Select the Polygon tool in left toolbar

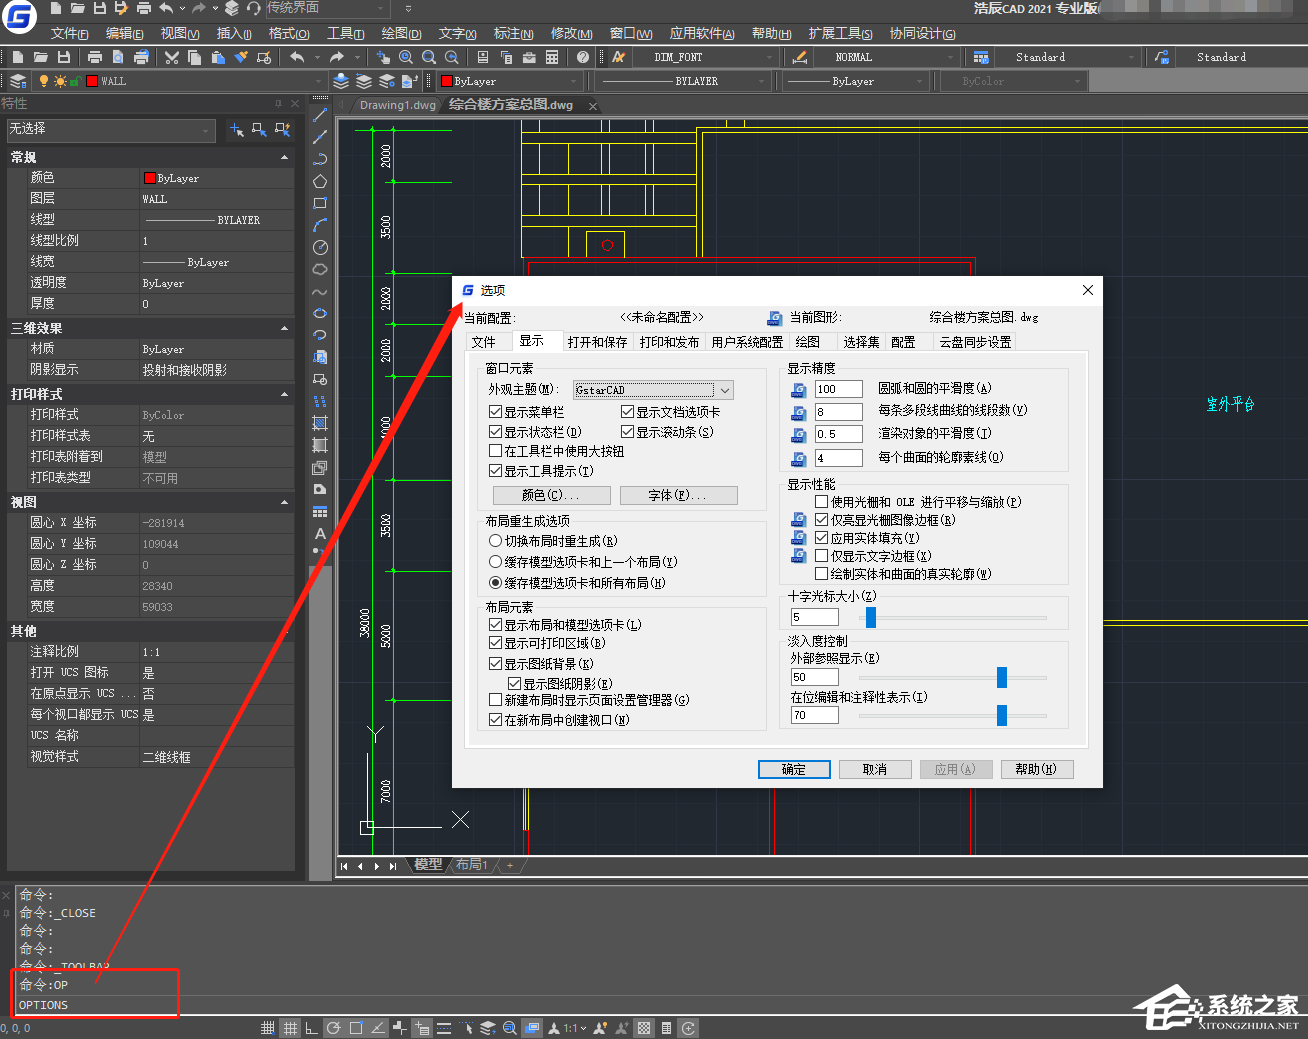click(320, 182)
